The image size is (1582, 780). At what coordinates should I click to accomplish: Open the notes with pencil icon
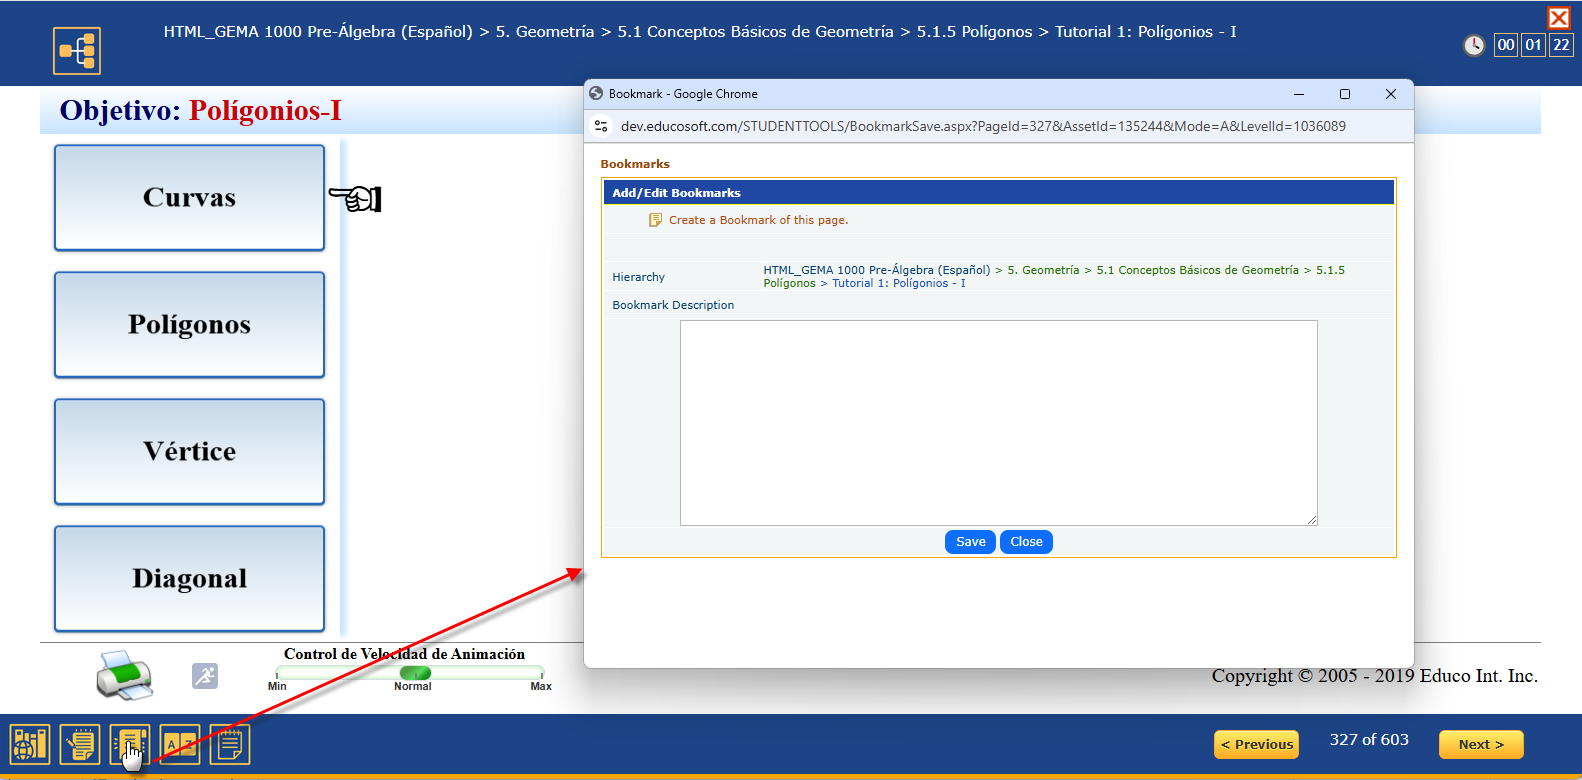(80, 745)
